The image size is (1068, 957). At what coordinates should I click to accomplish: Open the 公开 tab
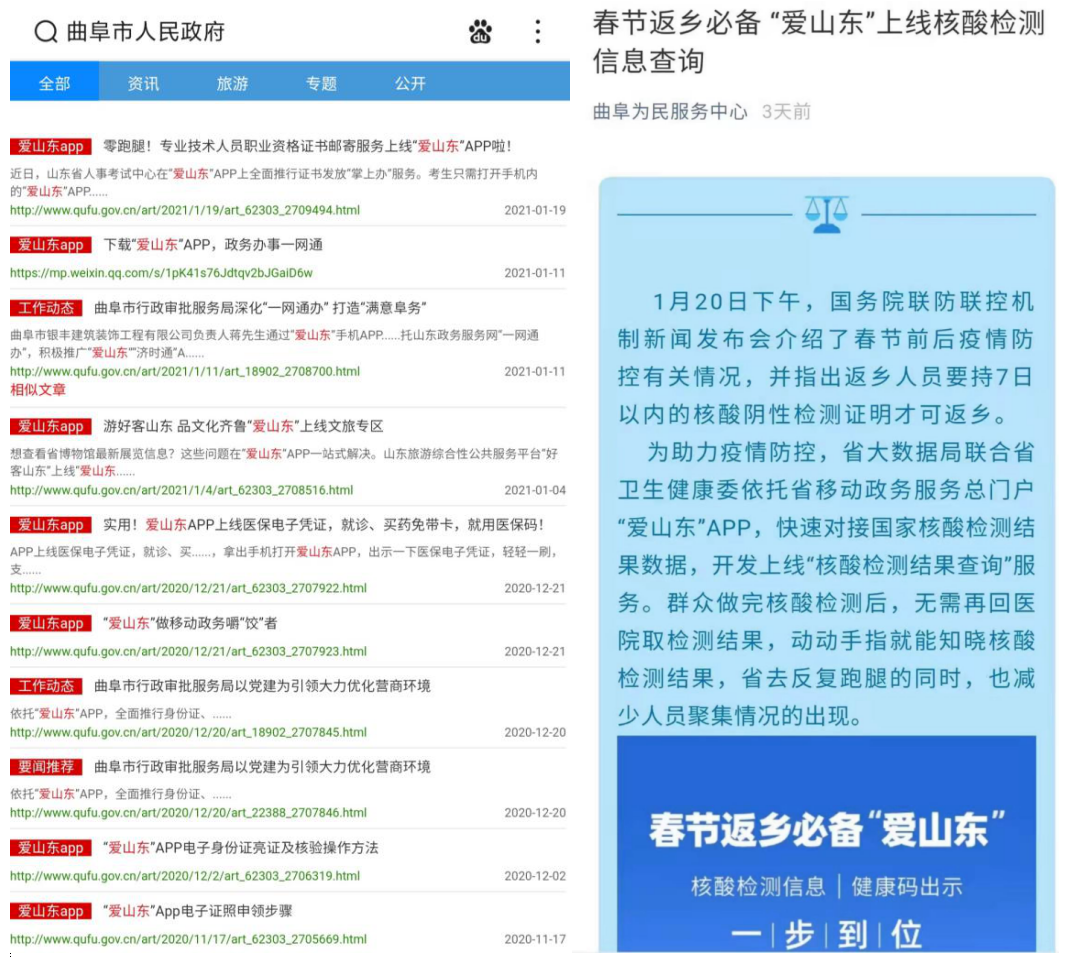tap(410, 83)
